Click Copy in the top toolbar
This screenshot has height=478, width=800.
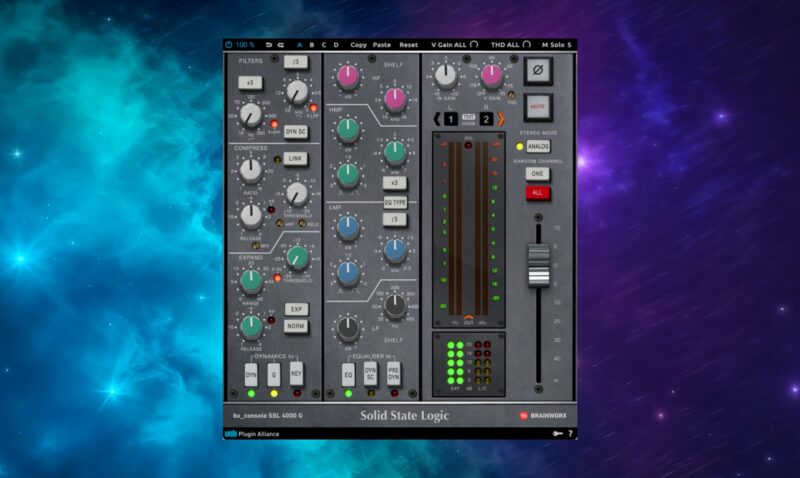358,45
